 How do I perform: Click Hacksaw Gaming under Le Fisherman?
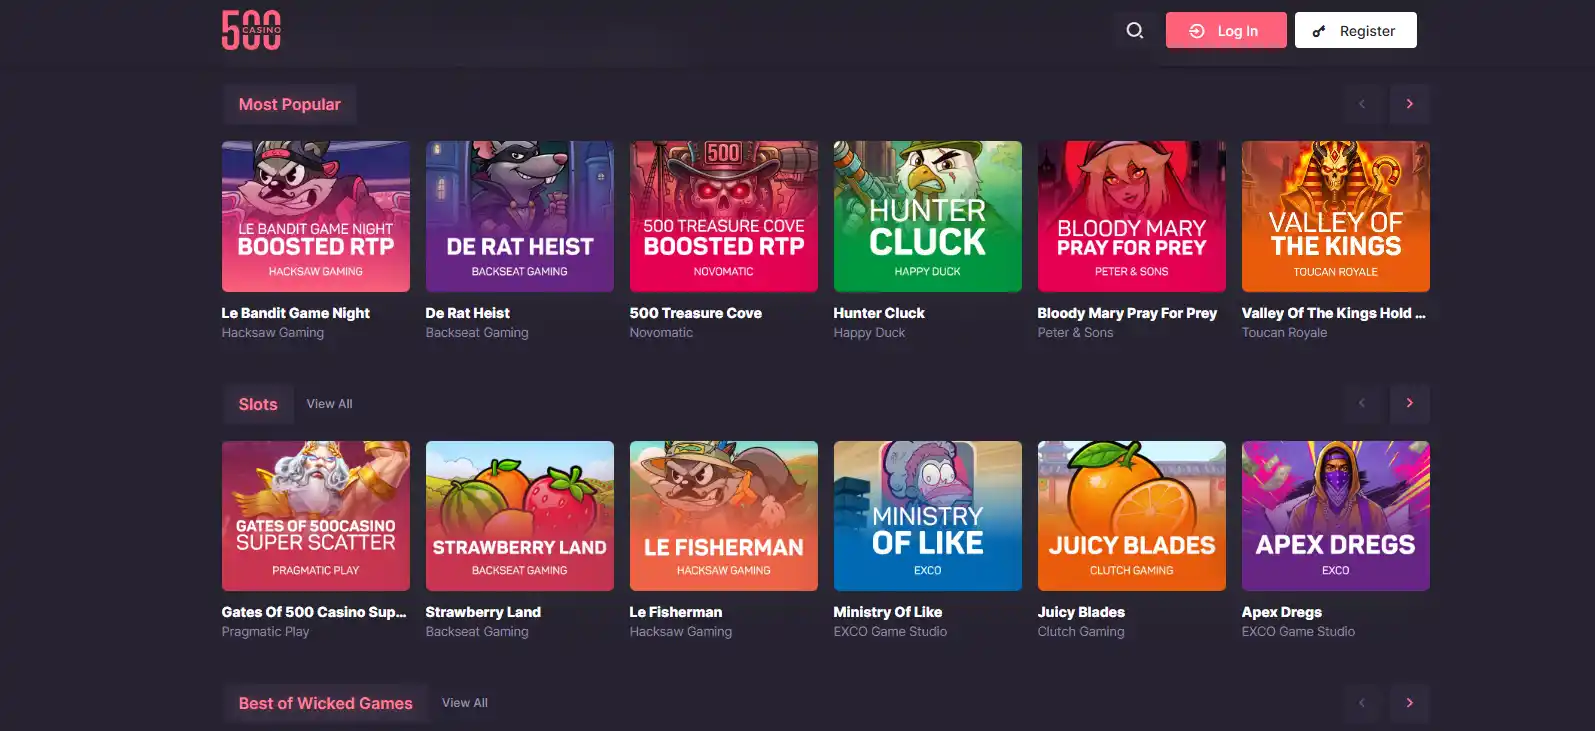[x=681, y=632]
